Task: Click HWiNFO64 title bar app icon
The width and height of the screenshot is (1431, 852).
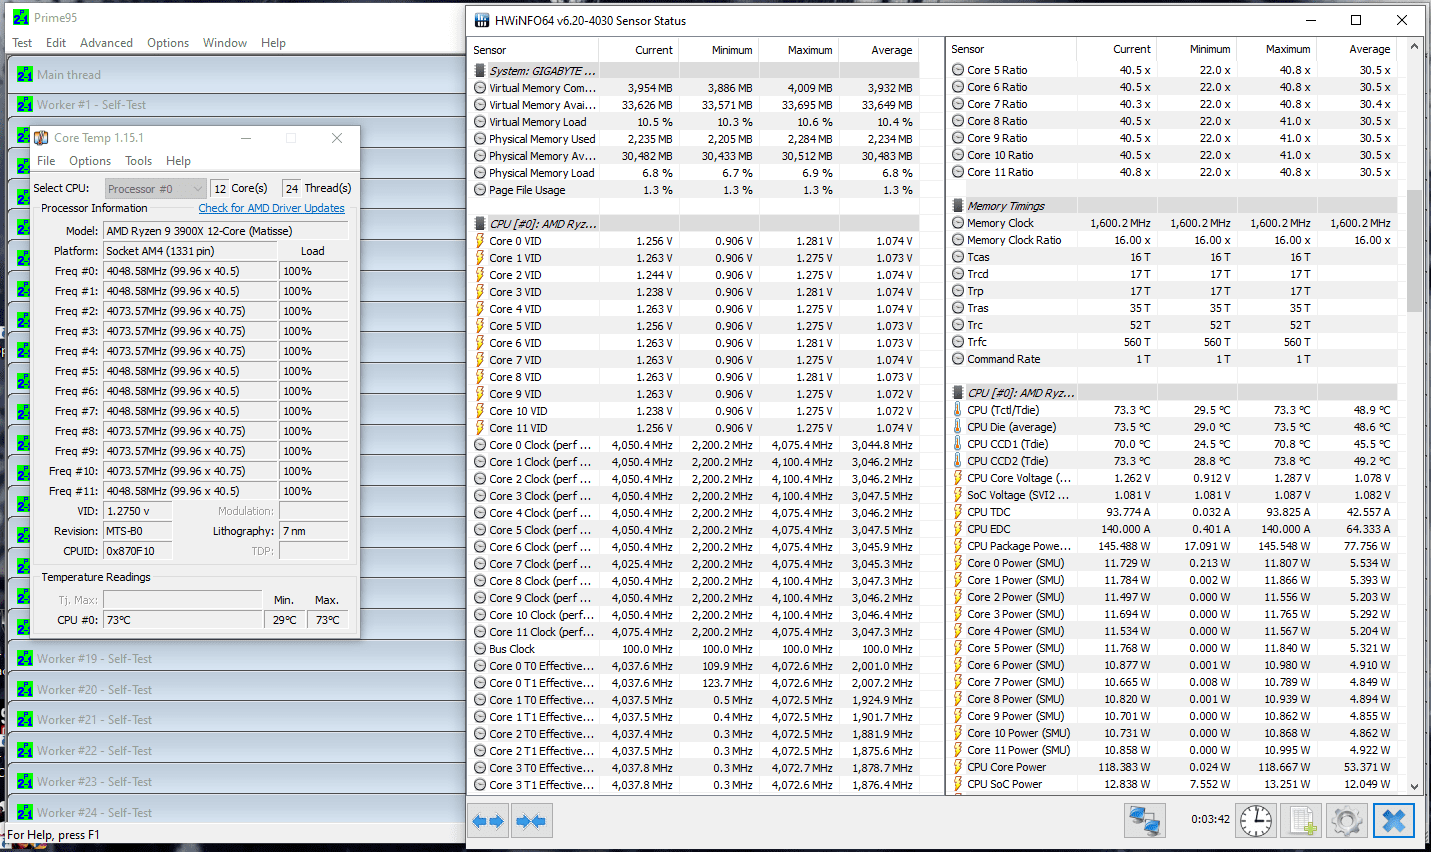Action: (x=482, y=20)
